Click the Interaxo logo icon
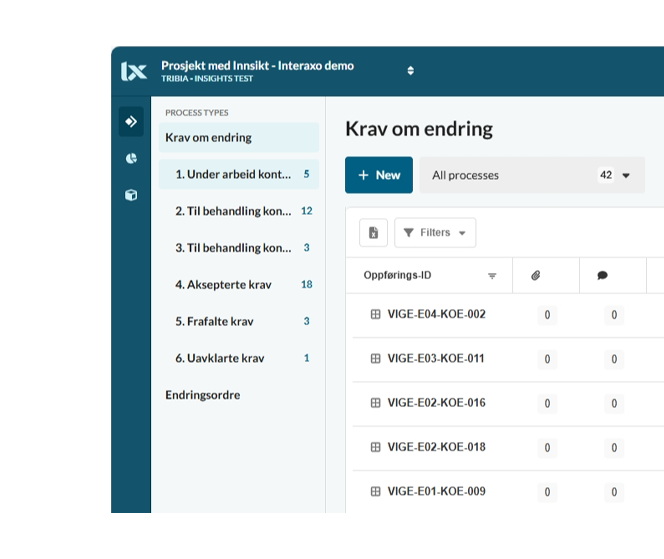 (133, 71)
